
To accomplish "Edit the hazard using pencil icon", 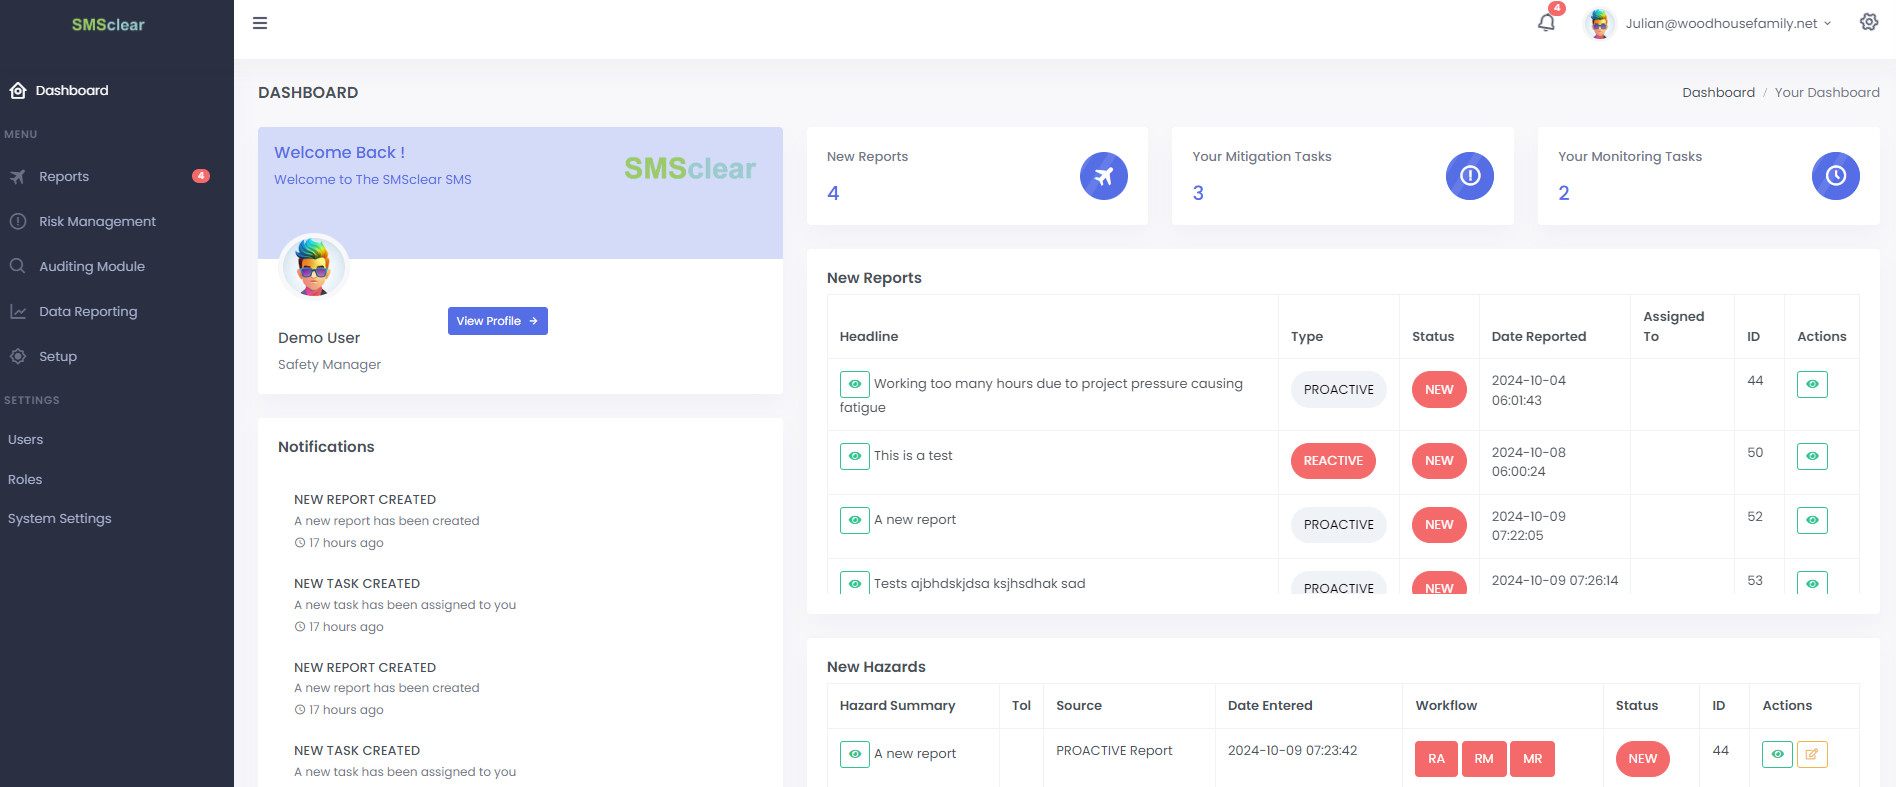I will 1811,754.
